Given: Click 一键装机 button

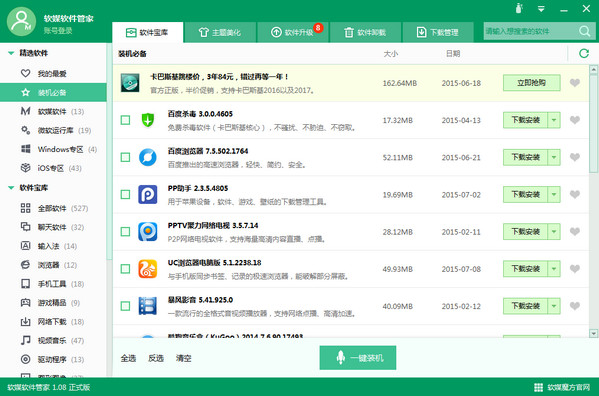Looking at the screenshot, I should tap(358, 358).
